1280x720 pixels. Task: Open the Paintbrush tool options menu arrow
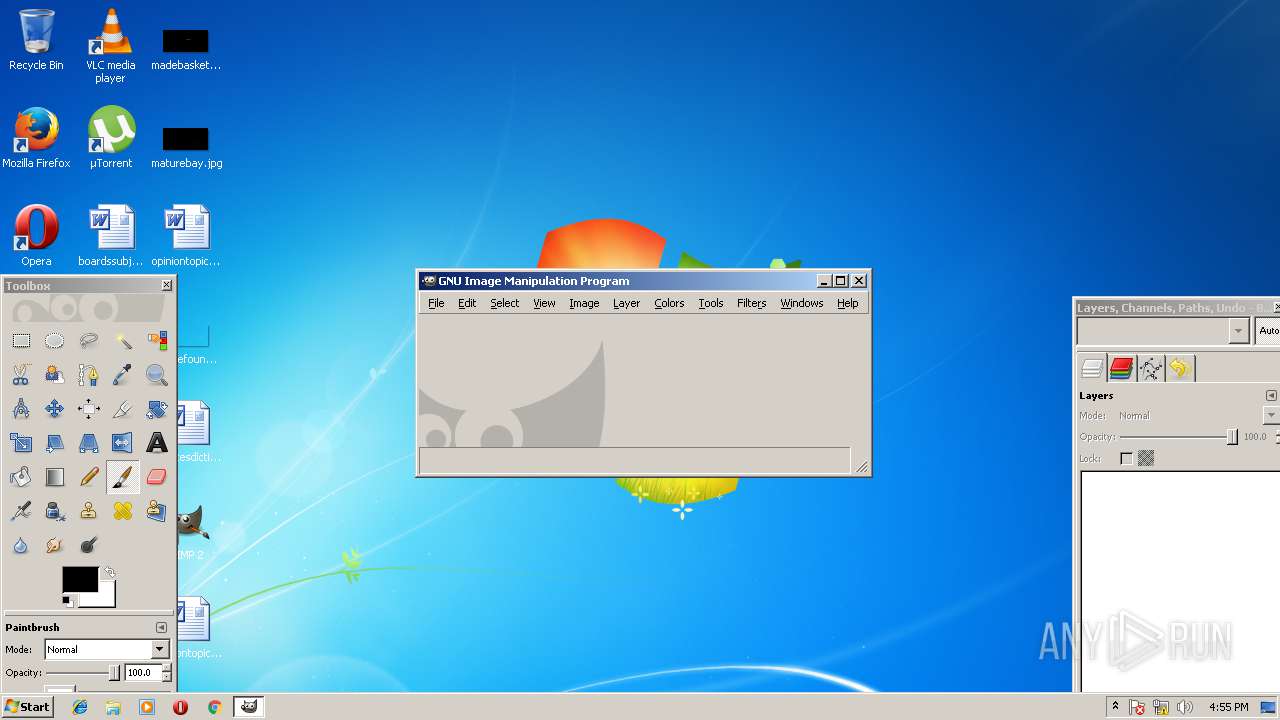coord(161,627)
